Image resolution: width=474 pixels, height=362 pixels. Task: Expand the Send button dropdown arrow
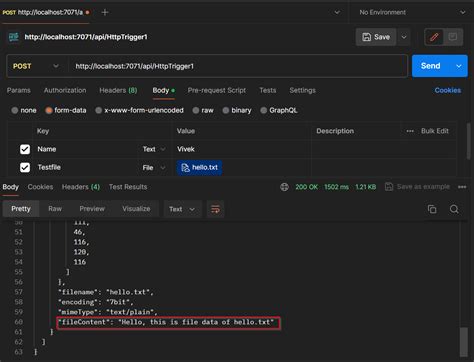pos(459,66)
